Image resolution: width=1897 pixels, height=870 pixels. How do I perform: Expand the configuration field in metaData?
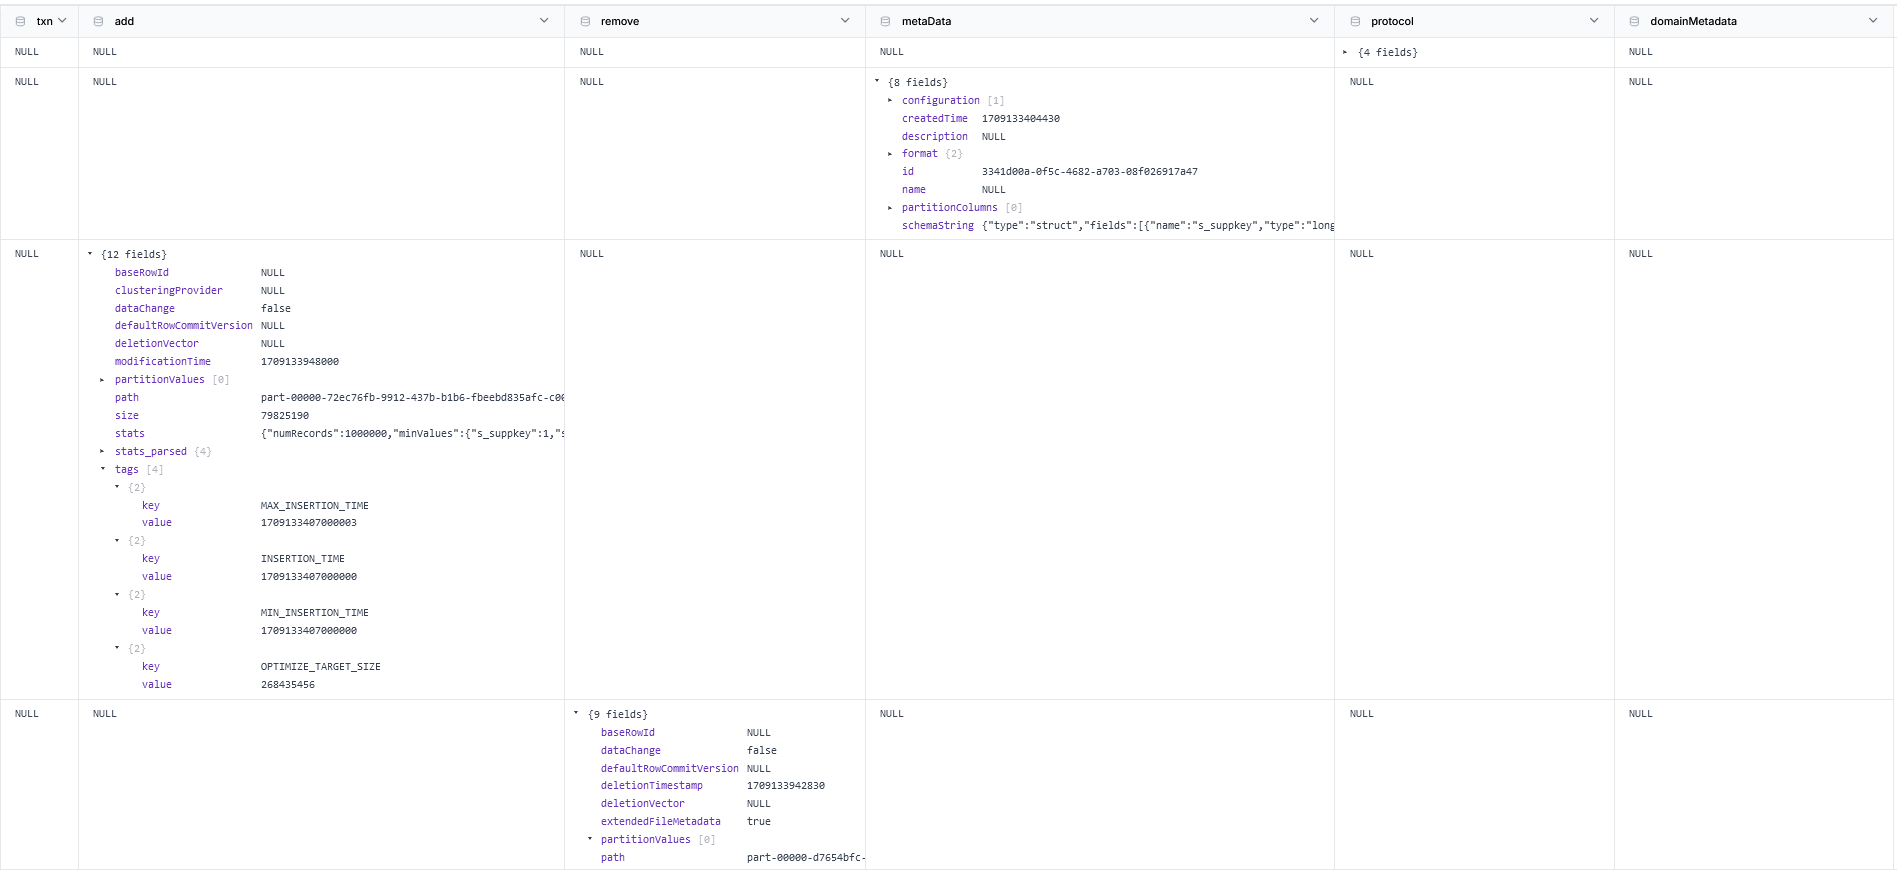click(890, 100)
